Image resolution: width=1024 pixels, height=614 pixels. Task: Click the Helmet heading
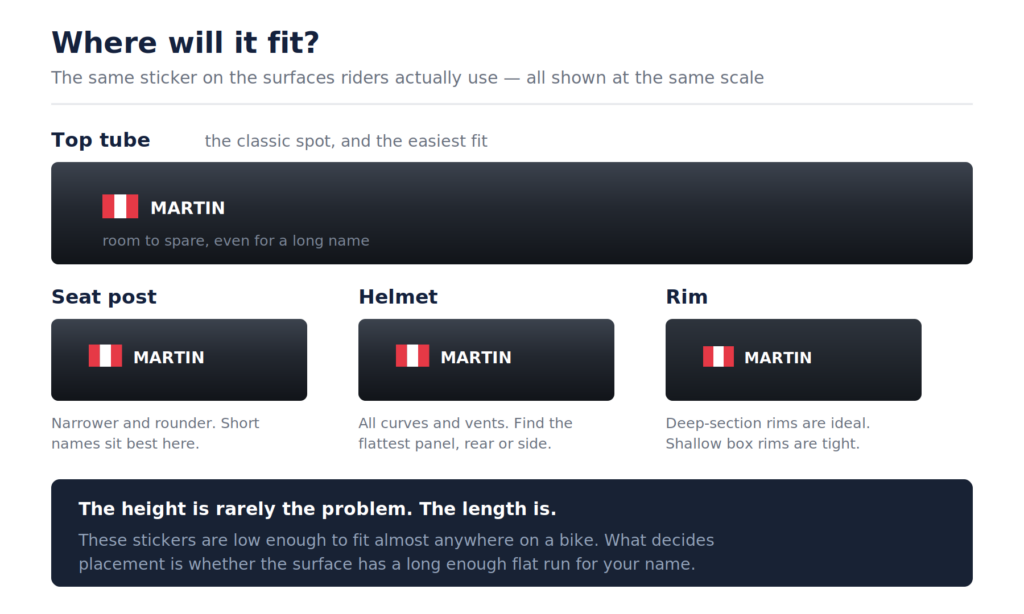click(398, 297)
